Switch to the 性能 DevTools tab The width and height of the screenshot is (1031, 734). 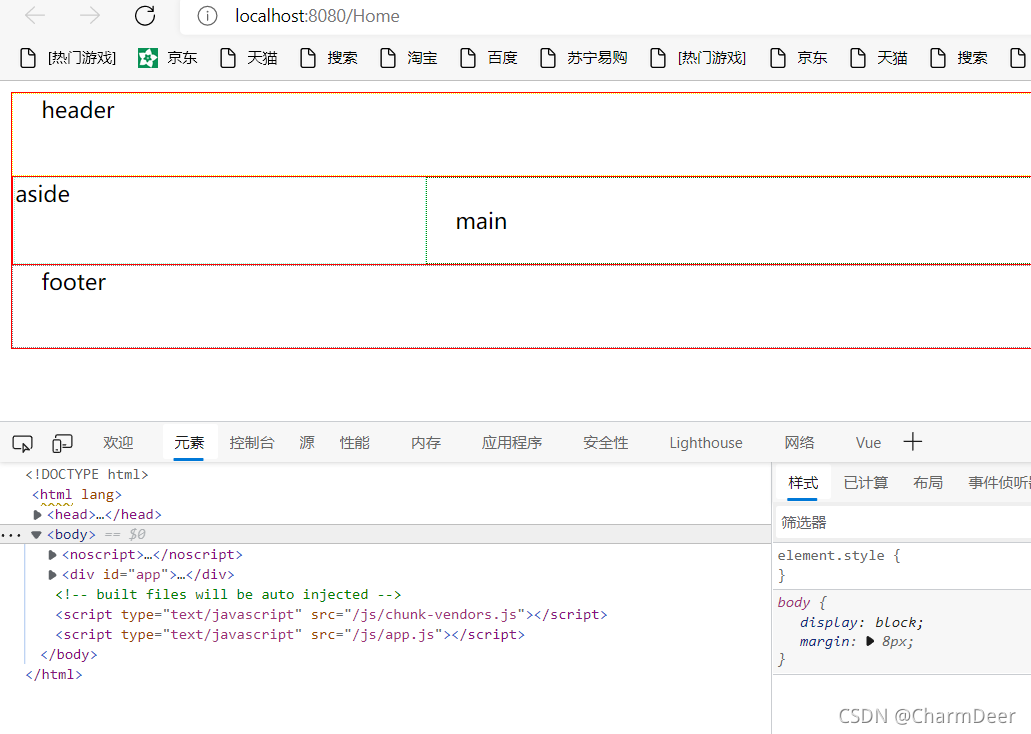[x=354, y=443]
